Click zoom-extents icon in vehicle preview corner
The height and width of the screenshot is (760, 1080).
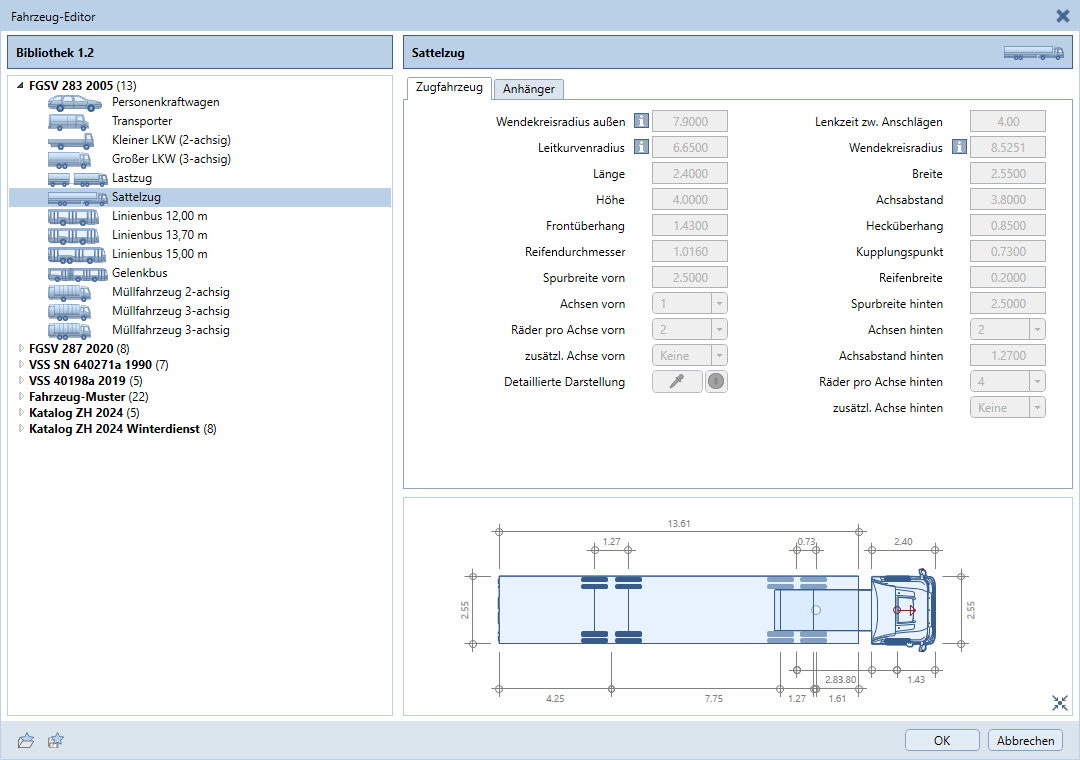click(x=1060, y=703)
